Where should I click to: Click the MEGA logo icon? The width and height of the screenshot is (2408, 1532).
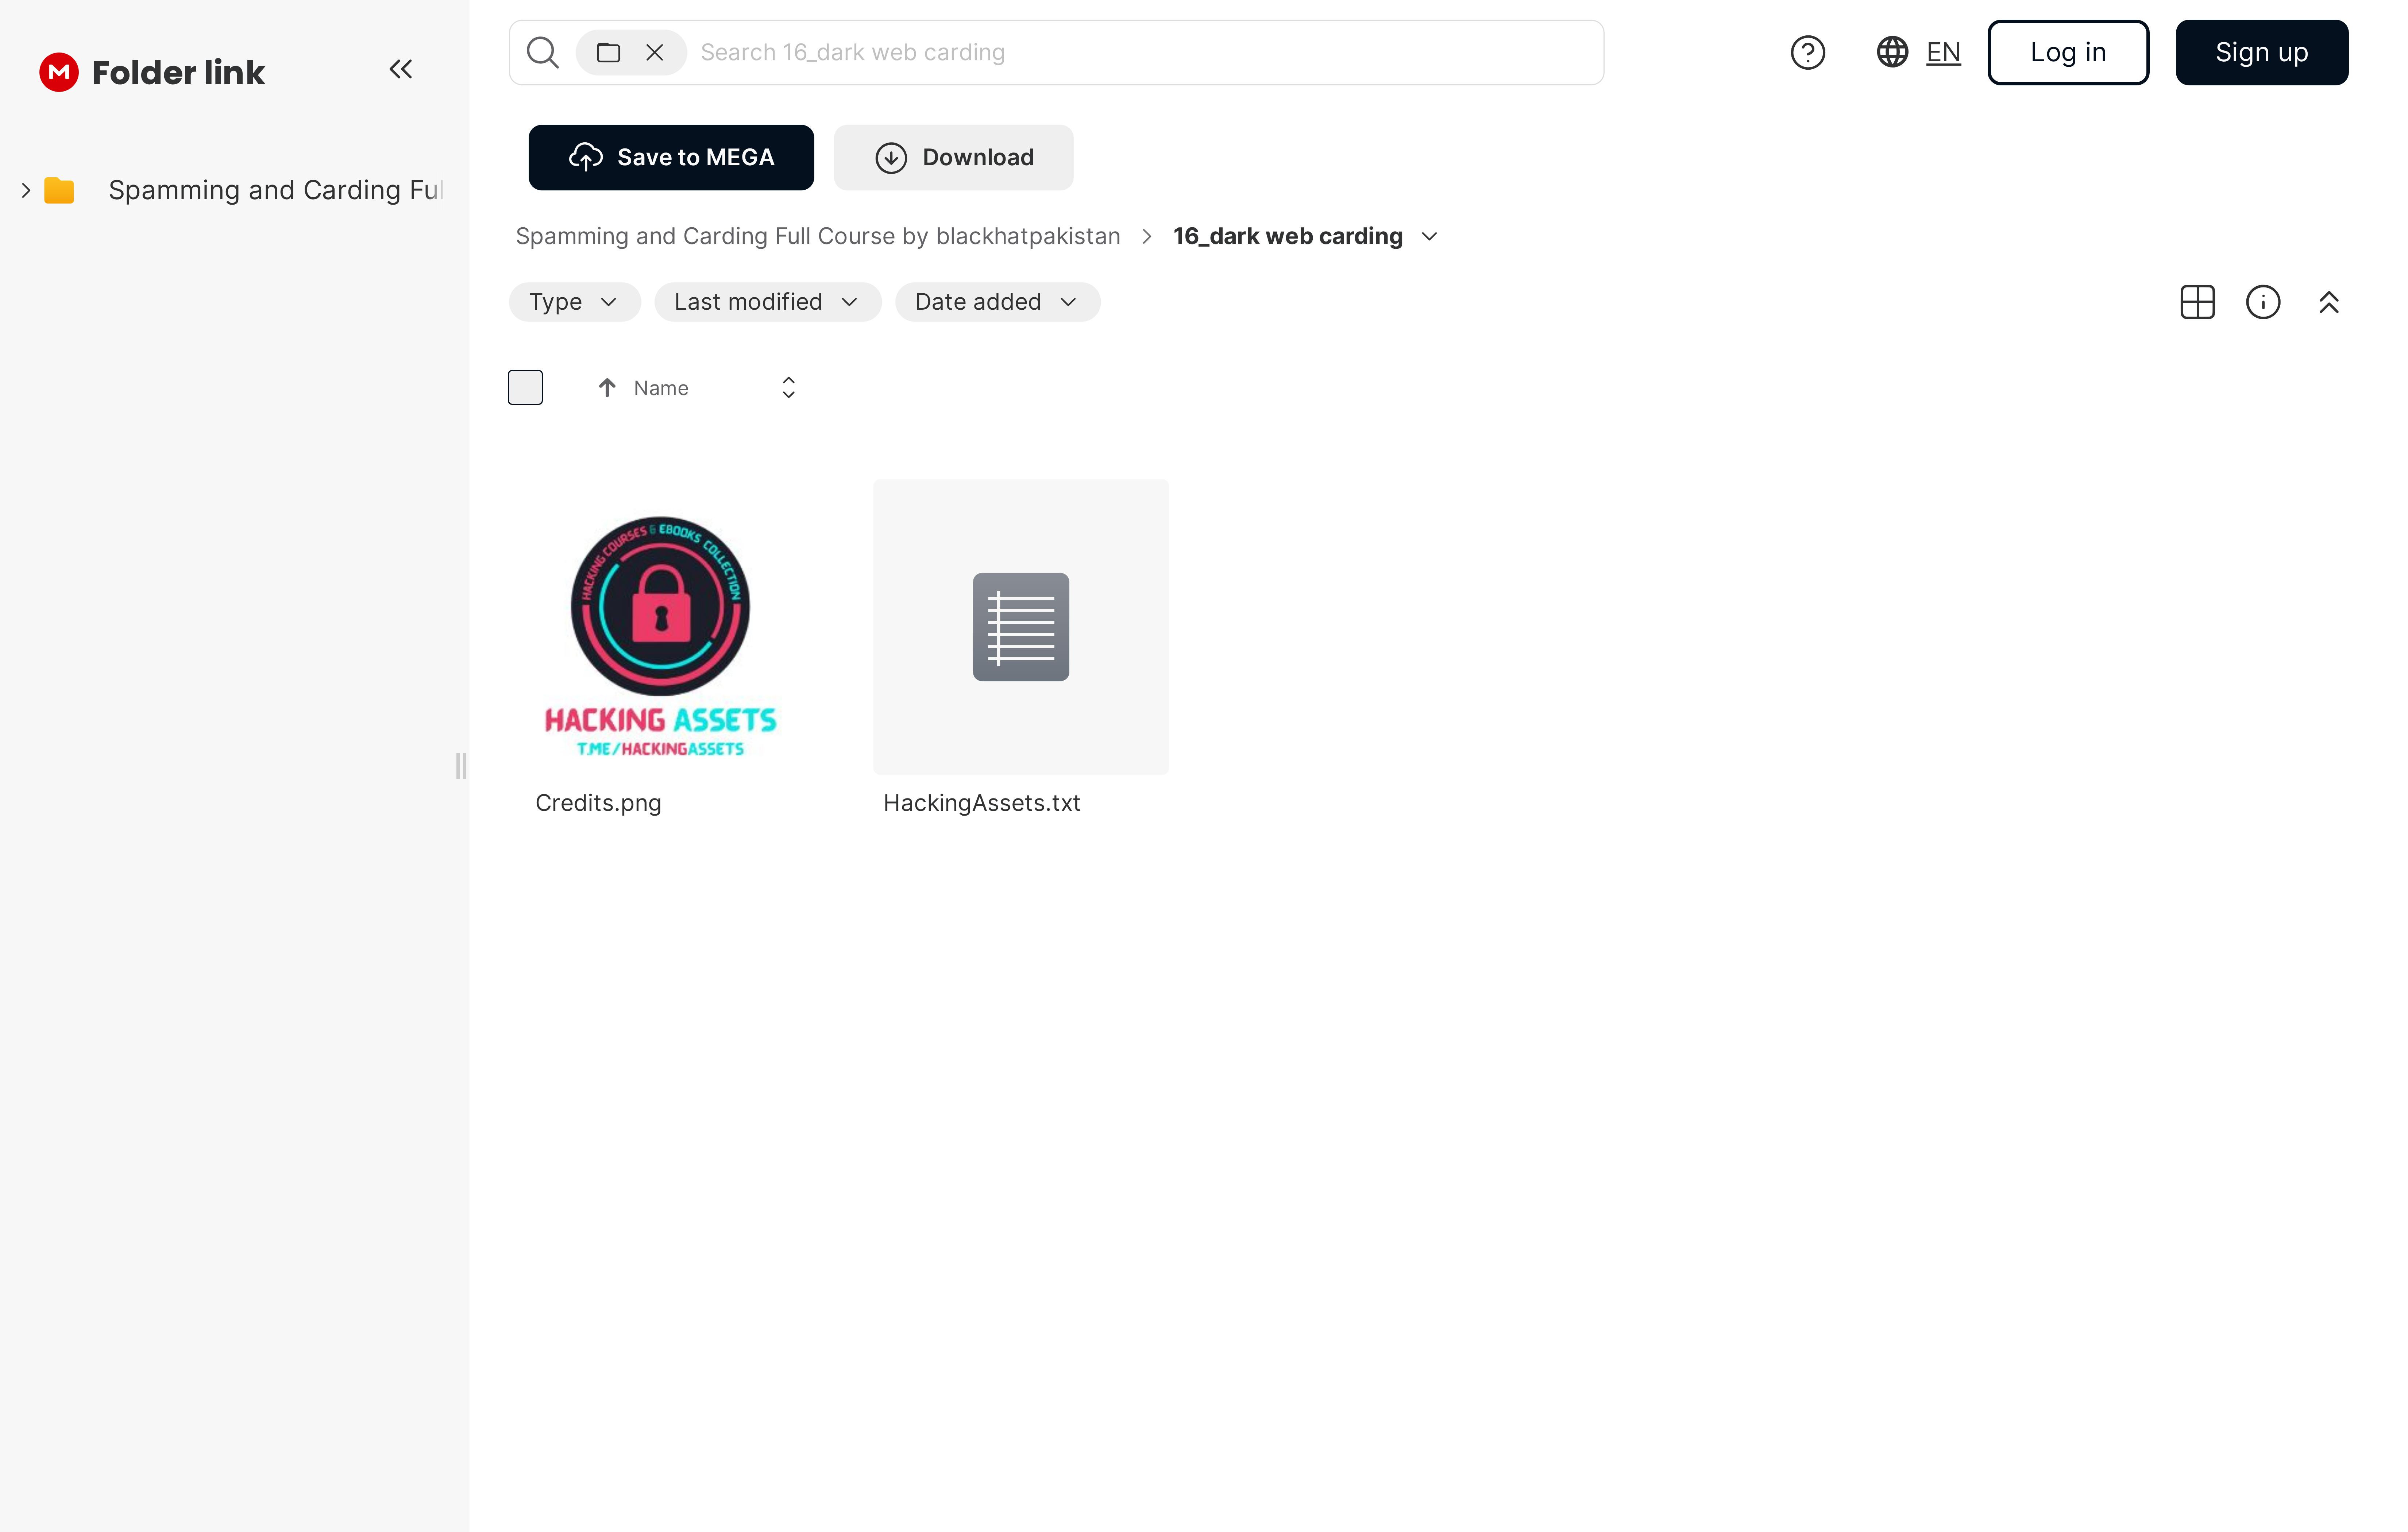click(x=59, y=72)
